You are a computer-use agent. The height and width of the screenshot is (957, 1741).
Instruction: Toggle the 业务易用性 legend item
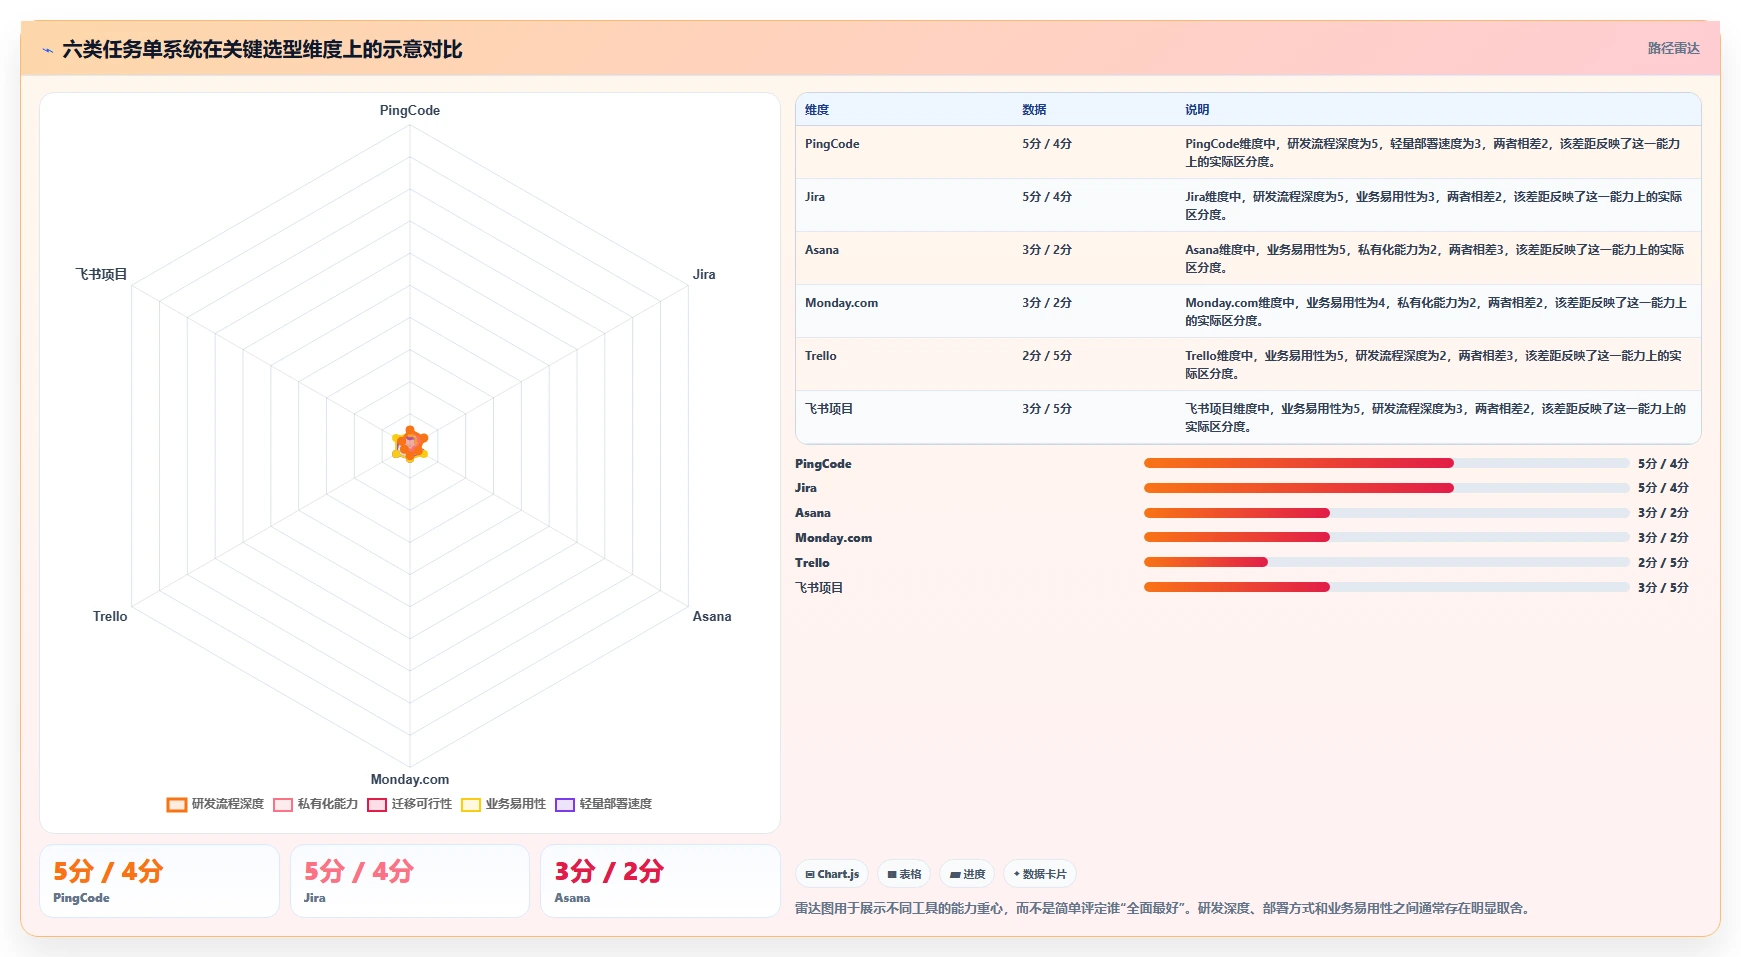[x=504, y=804]
